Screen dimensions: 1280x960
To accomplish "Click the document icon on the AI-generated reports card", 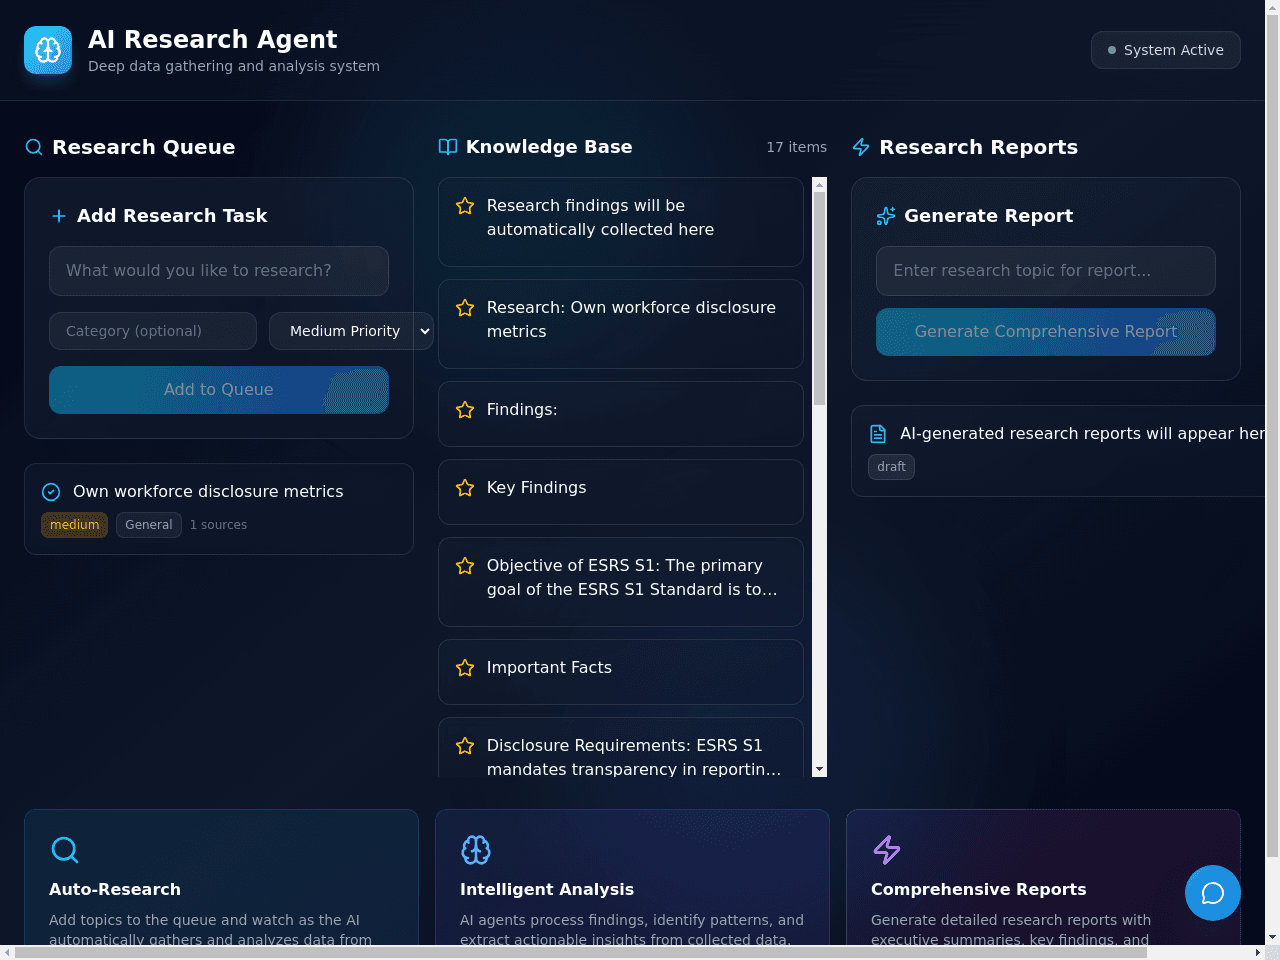I will point(878,434).
